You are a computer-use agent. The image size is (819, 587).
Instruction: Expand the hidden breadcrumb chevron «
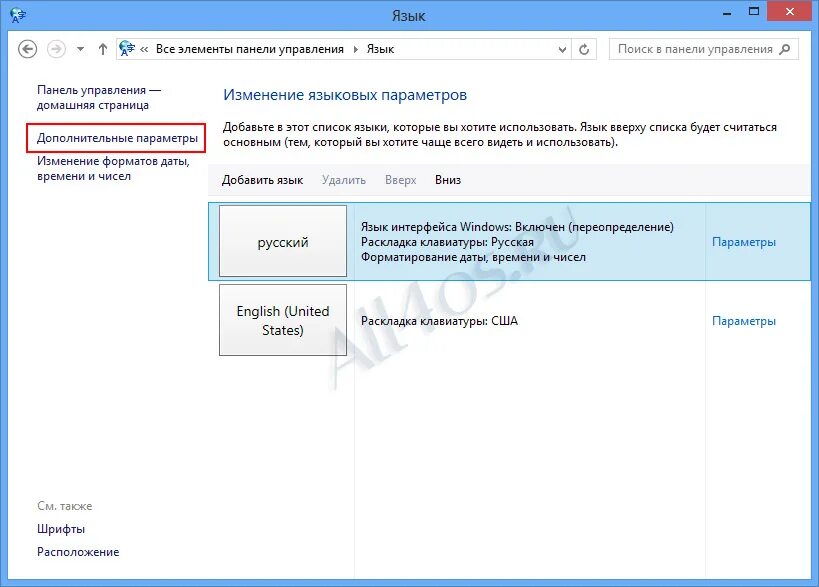click(144, 50)
